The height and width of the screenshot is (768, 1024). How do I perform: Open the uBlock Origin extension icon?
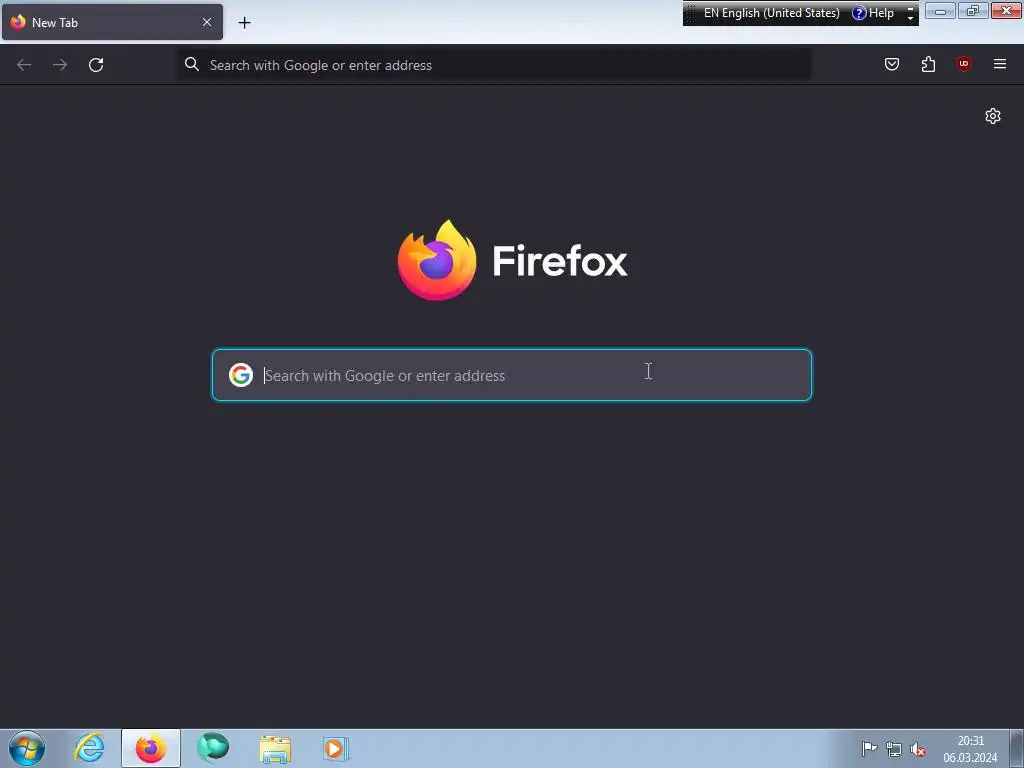click(x=964, y=64)
